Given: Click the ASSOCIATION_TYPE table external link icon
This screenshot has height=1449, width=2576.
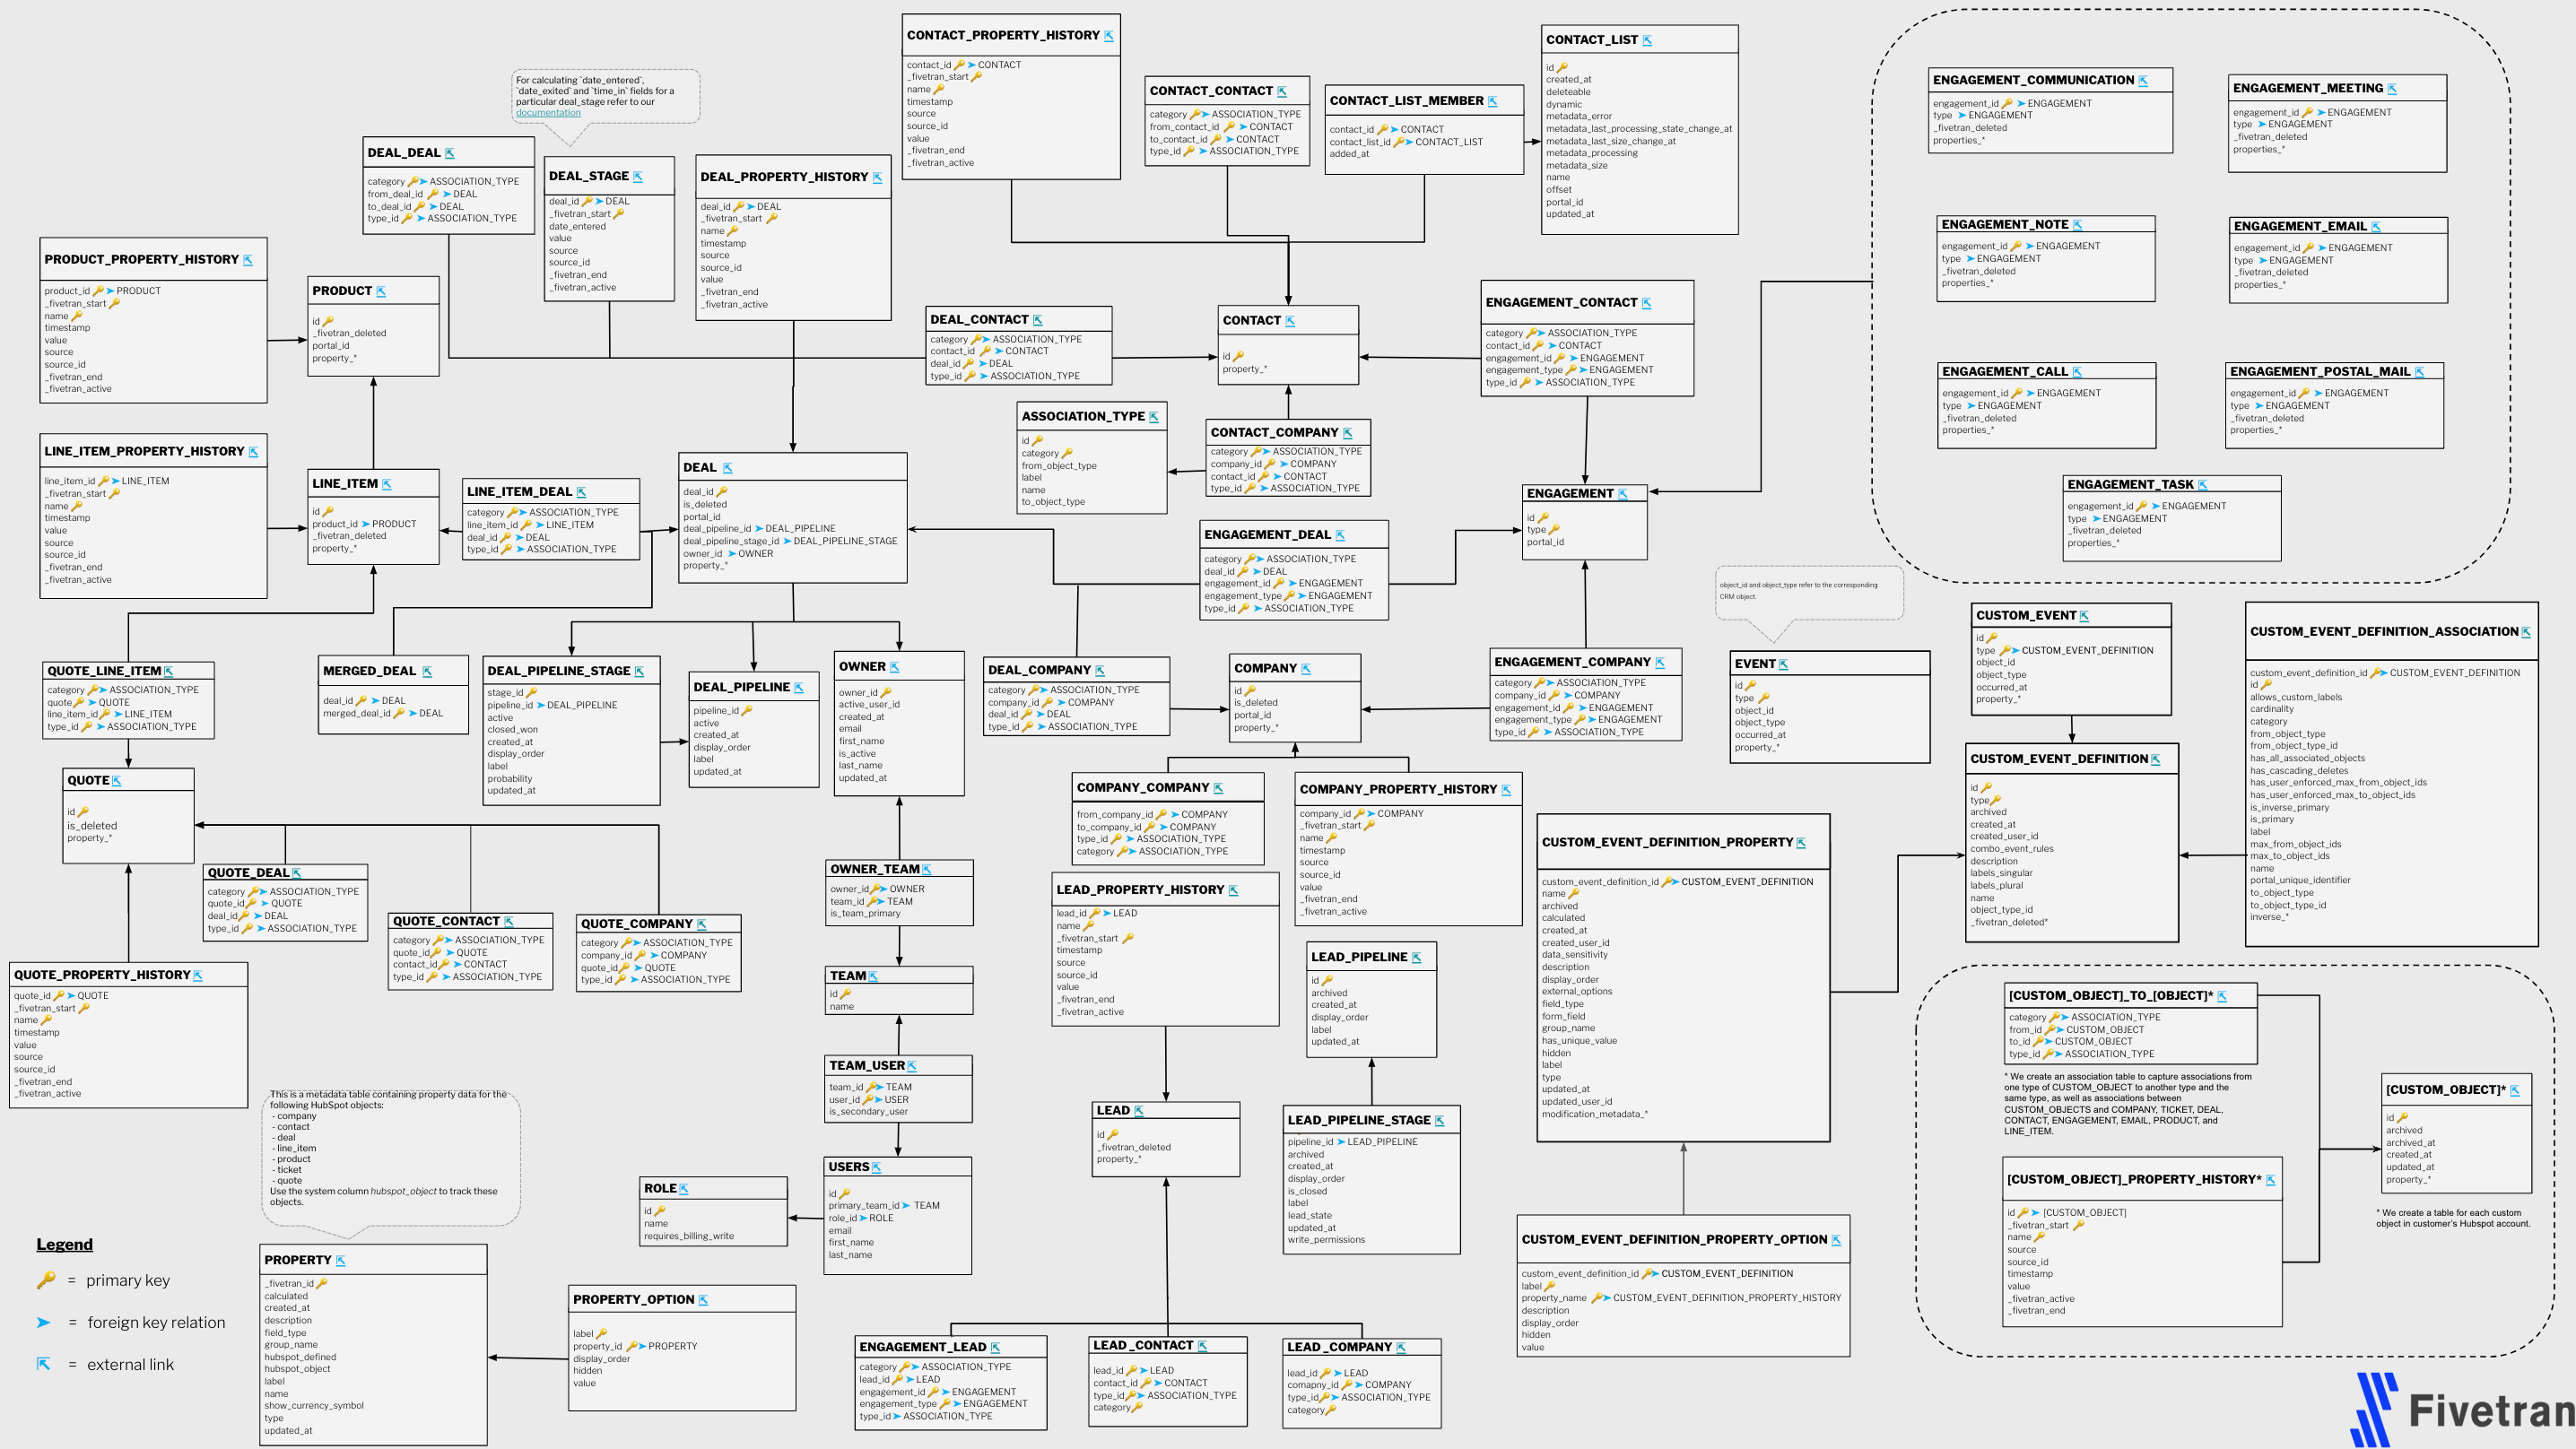Looking at the screenshot, I should 1154,417.
